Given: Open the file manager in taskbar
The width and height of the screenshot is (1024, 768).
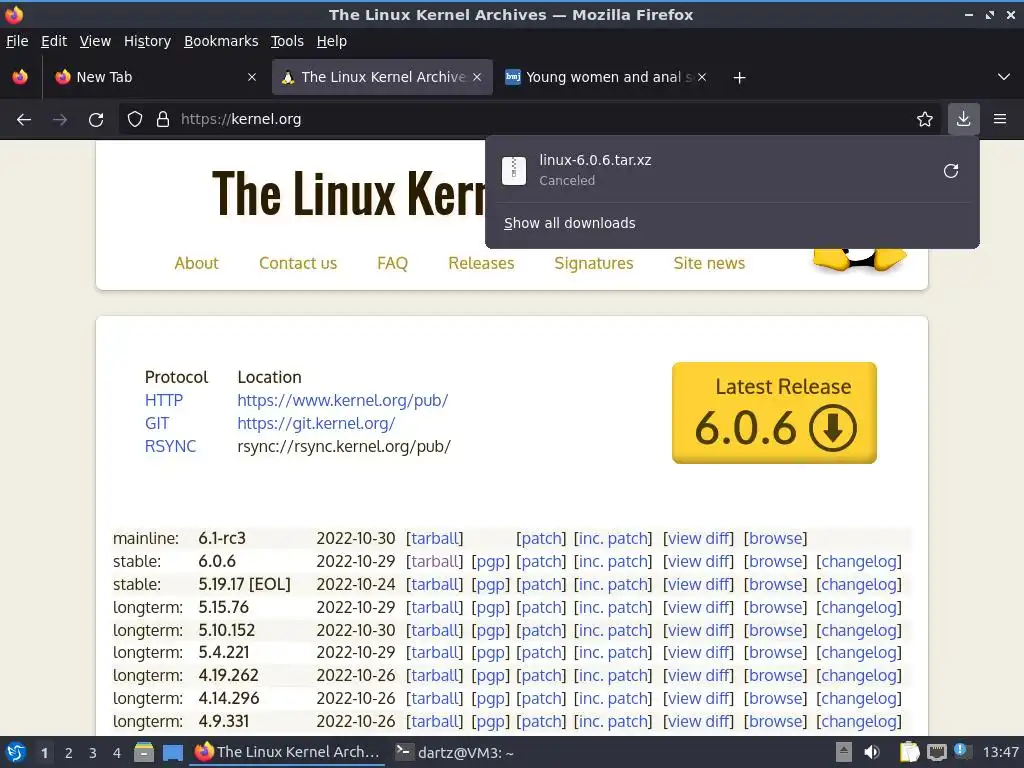Looking at the screenshot, I should [x=144, y=753].
